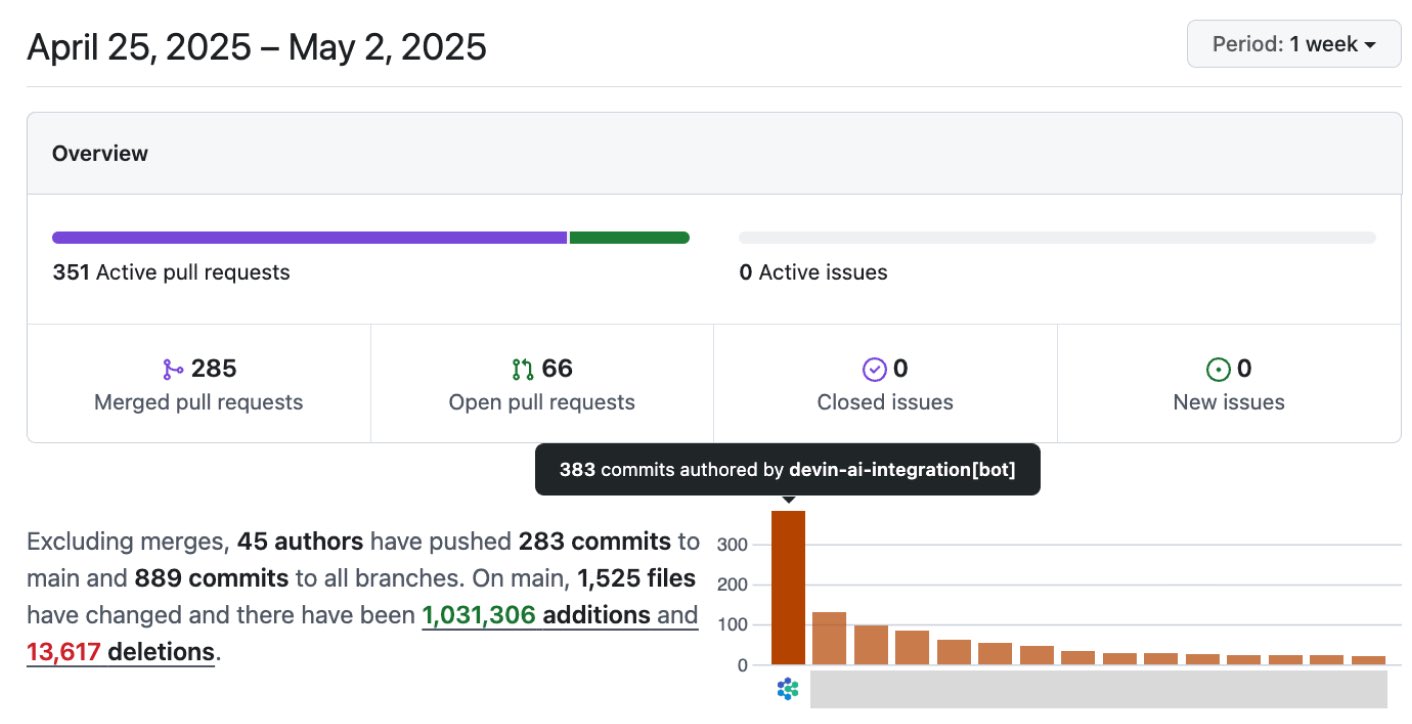Click the purple merged segment of progress bar
This screenshot has width=1412, height=724.
tap(309, 238)
